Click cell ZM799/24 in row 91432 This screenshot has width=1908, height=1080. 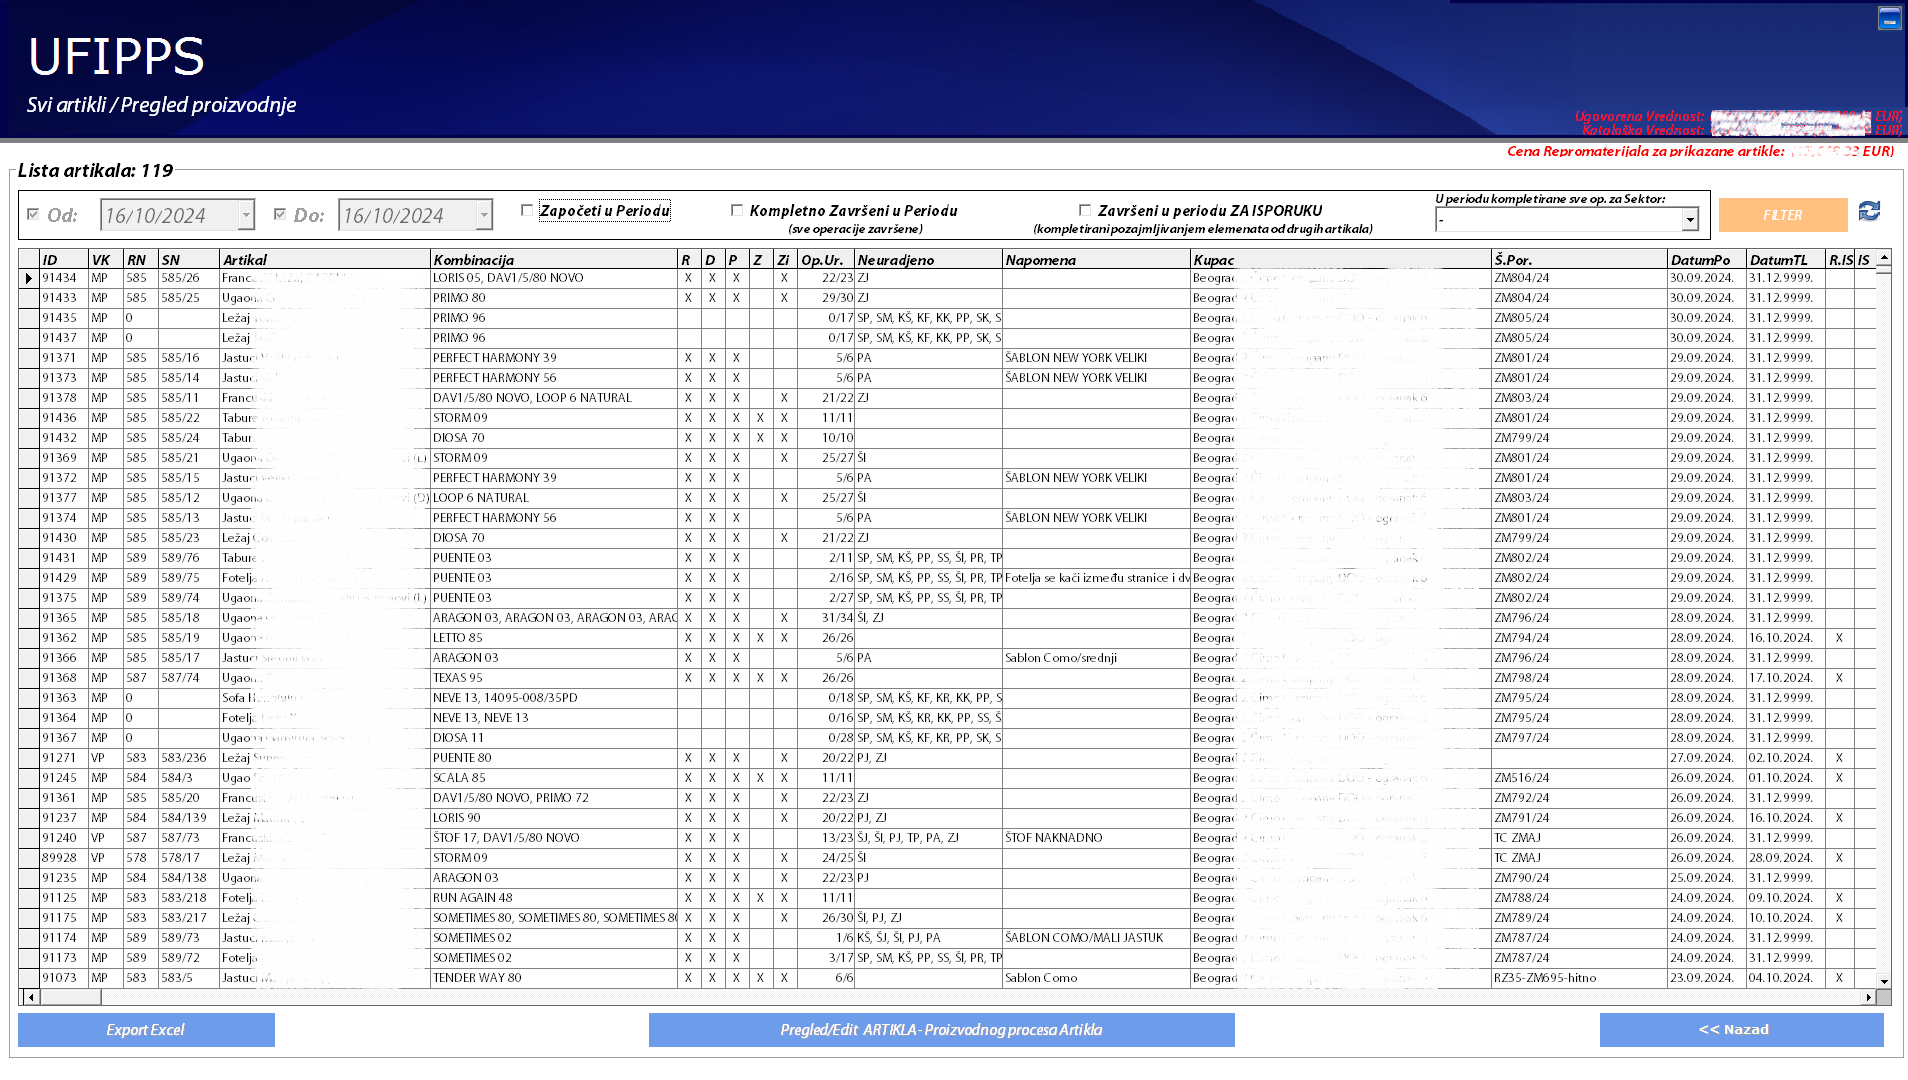point(1580,438)
